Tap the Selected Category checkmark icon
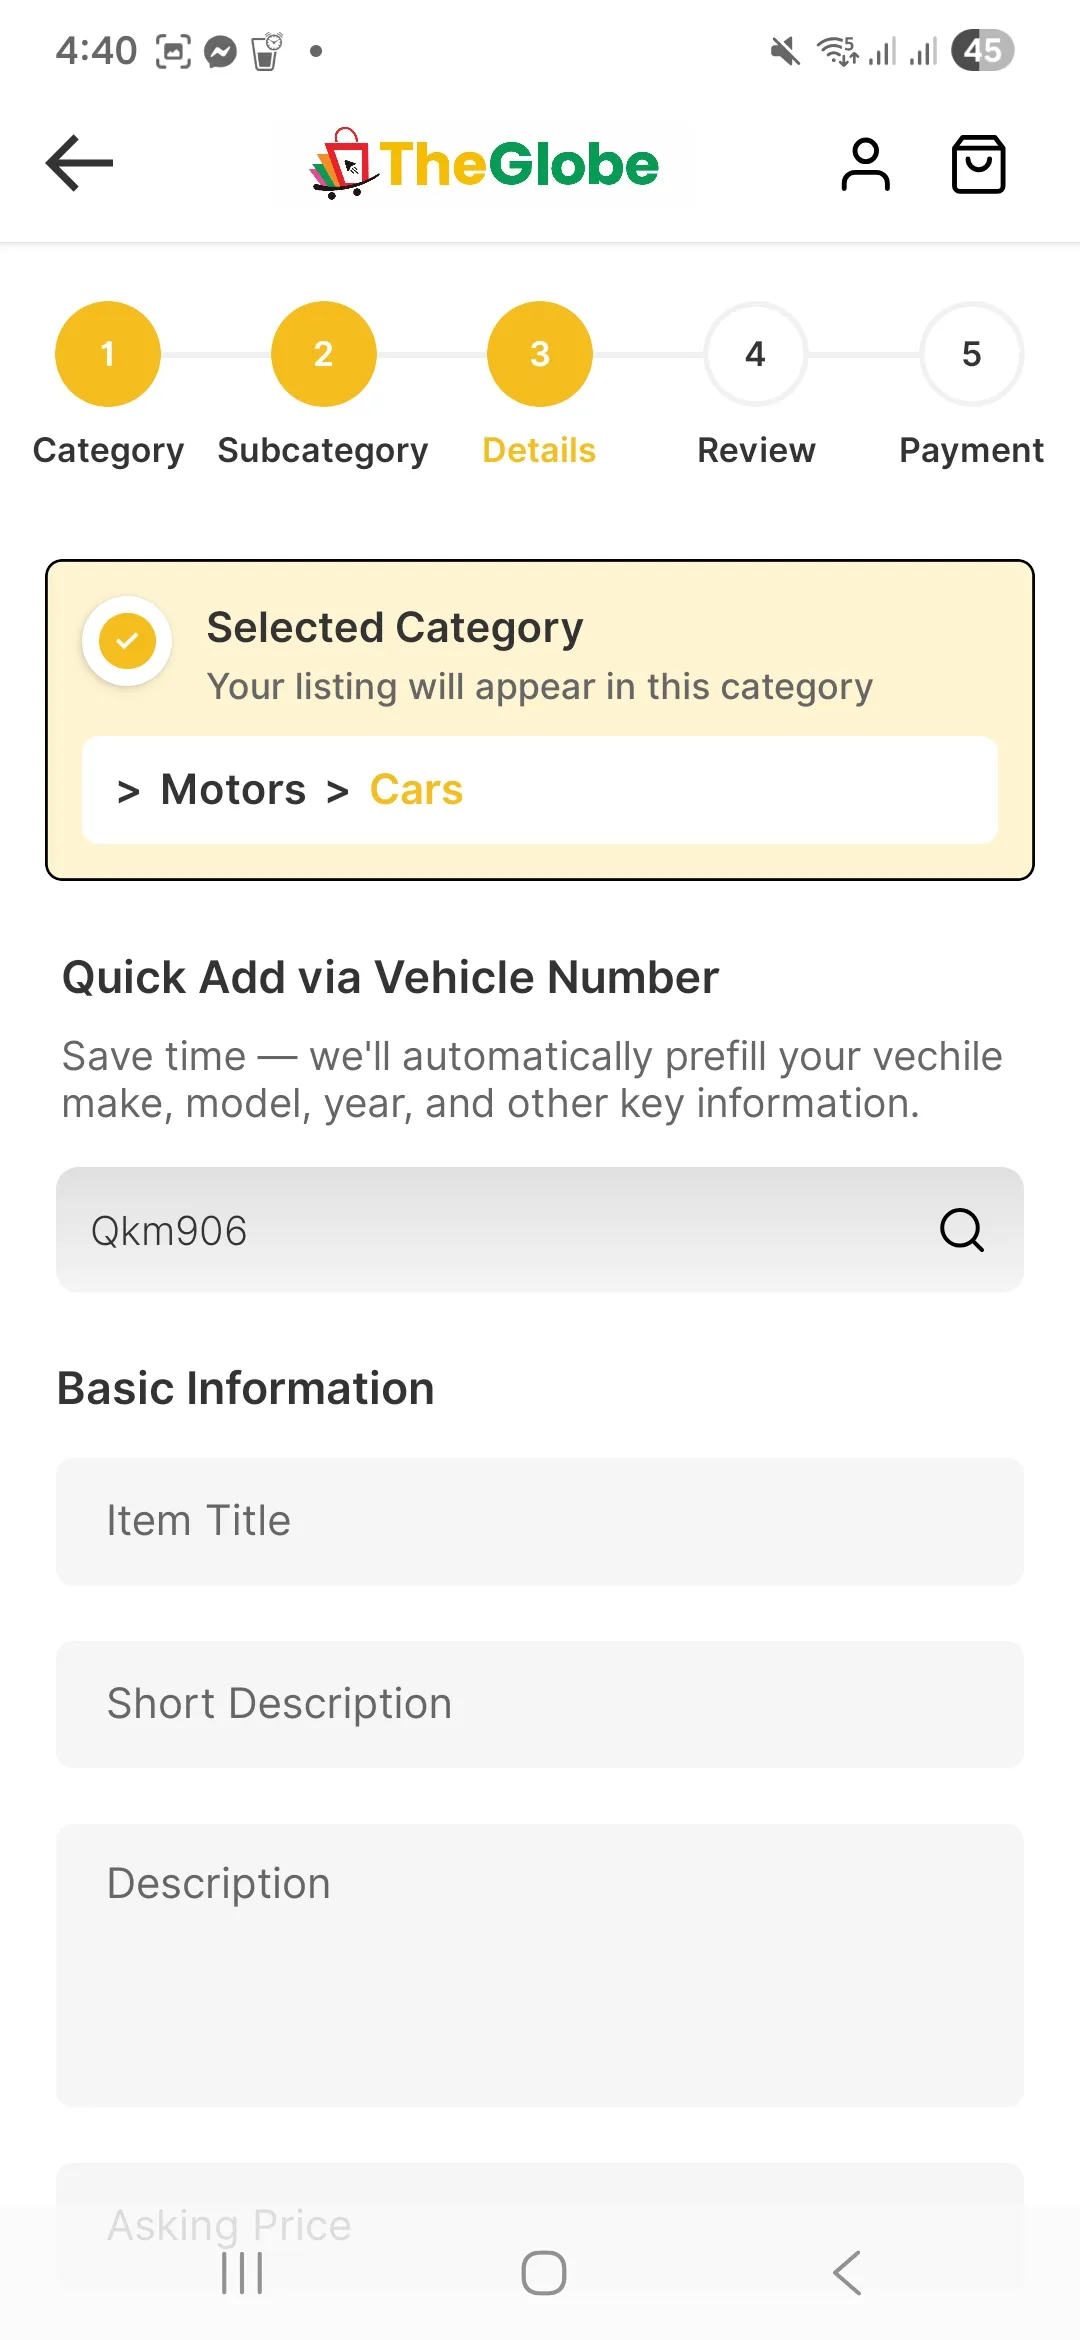The width and height of the screenshot is (1080, 2340). [127, 641]
